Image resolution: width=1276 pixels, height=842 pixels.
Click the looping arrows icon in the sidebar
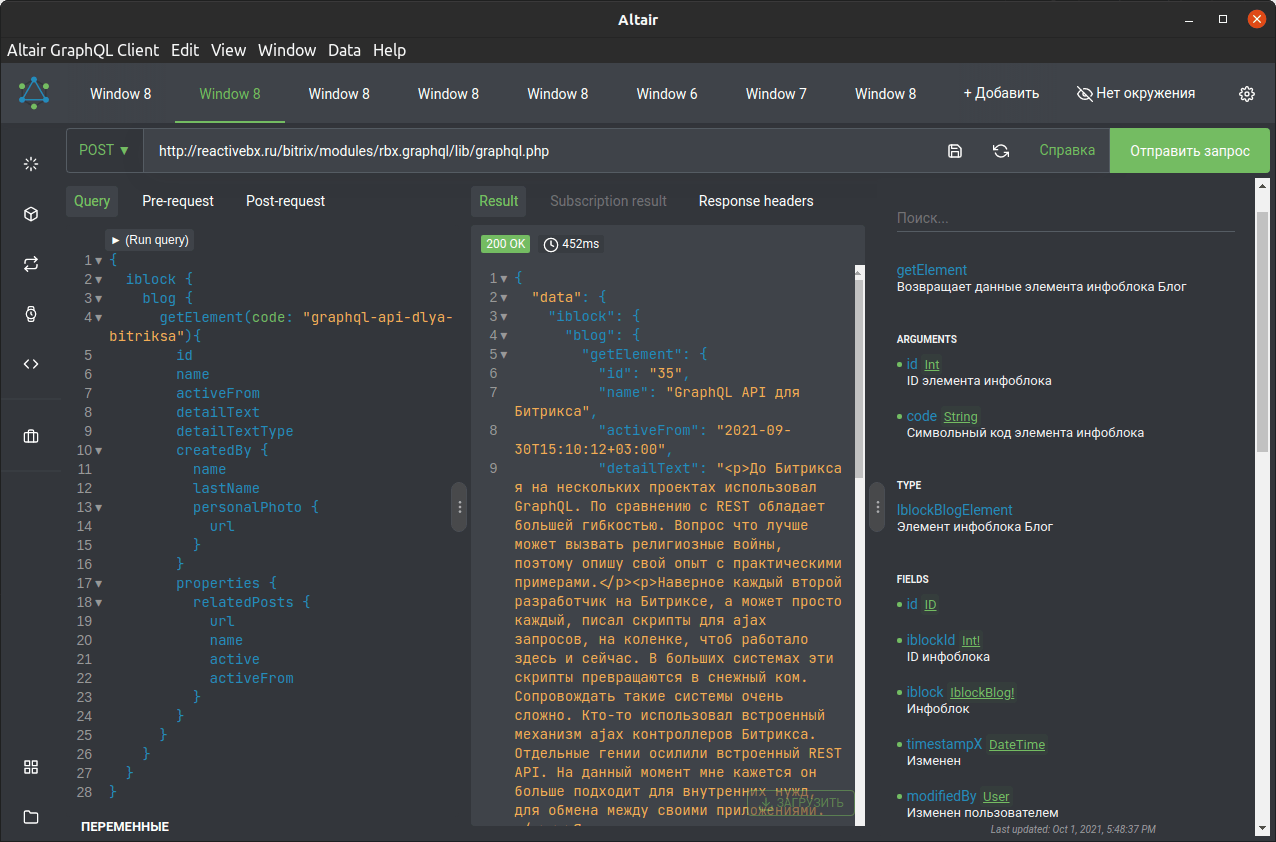[31, 264]
